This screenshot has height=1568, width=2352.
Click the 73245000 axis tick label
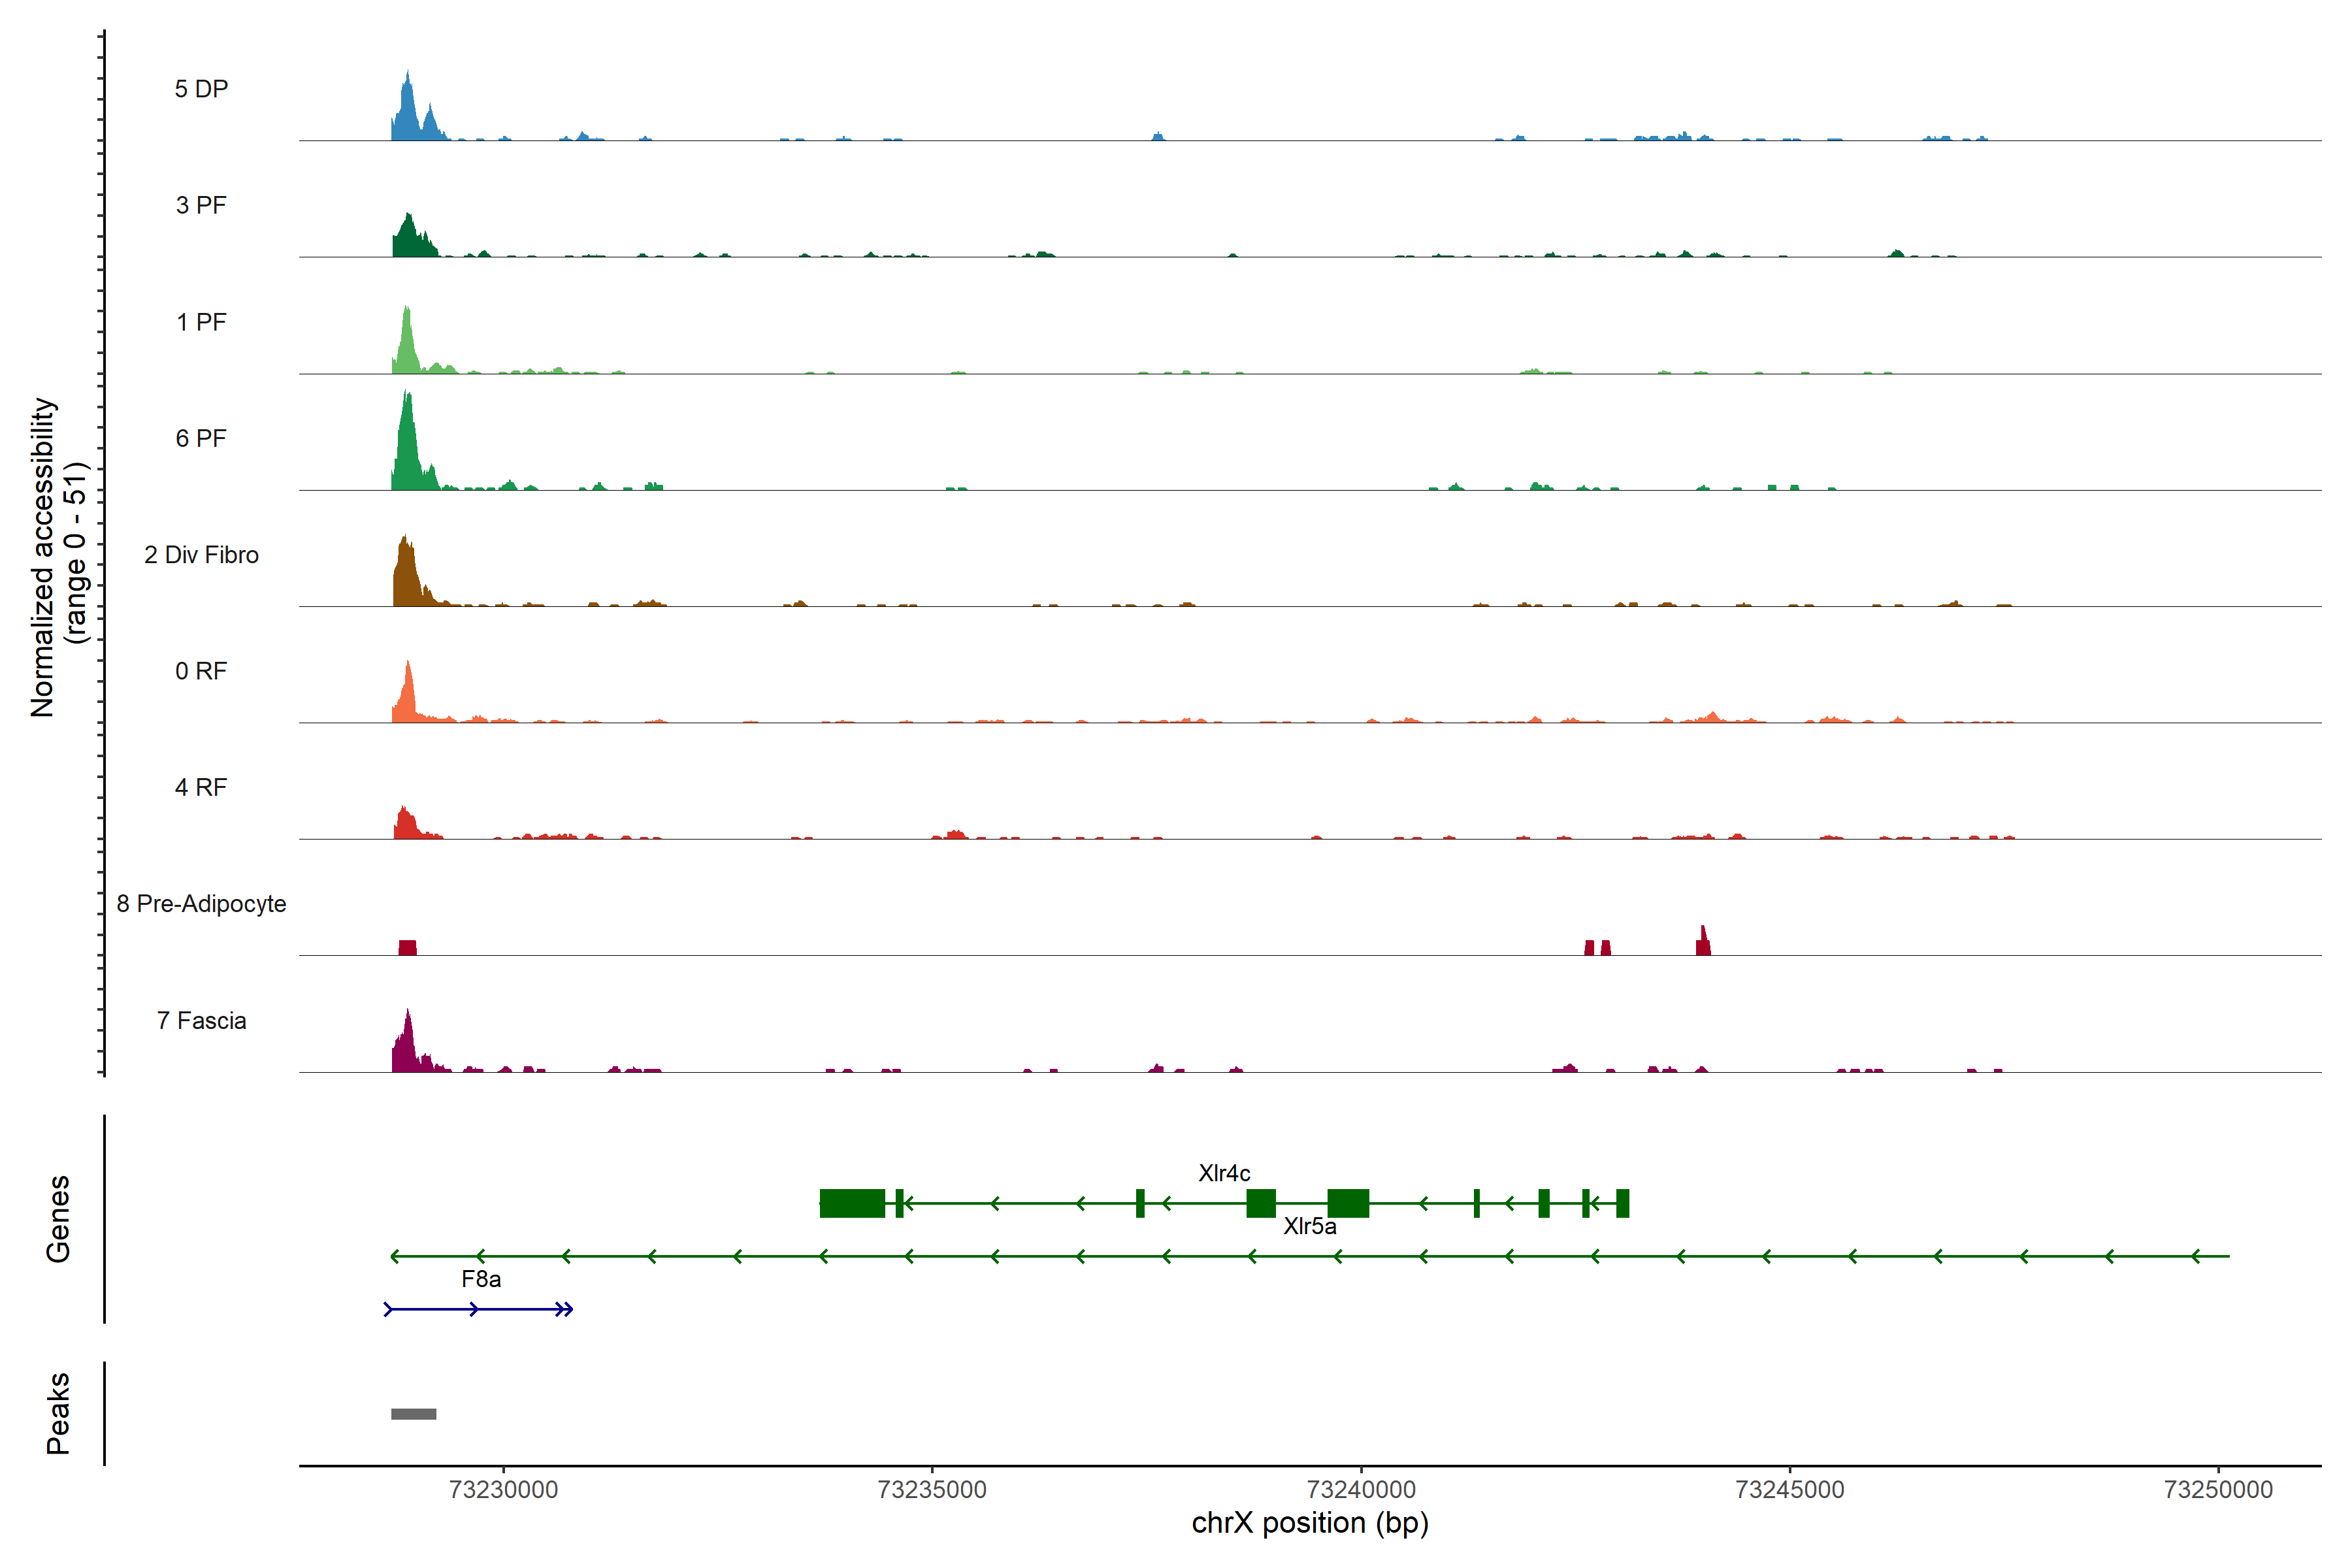(x=1789, y=1489)
